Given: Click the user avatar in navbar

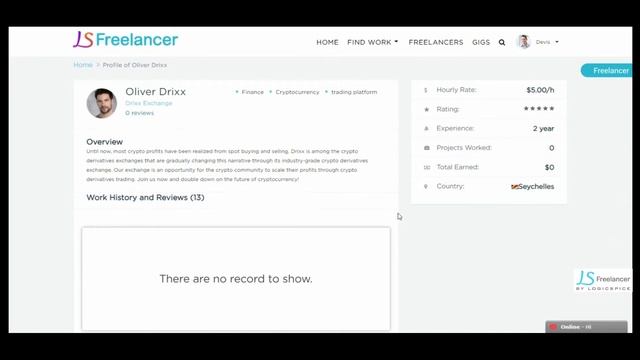Looking at the screenshot, I should [524, 42].
